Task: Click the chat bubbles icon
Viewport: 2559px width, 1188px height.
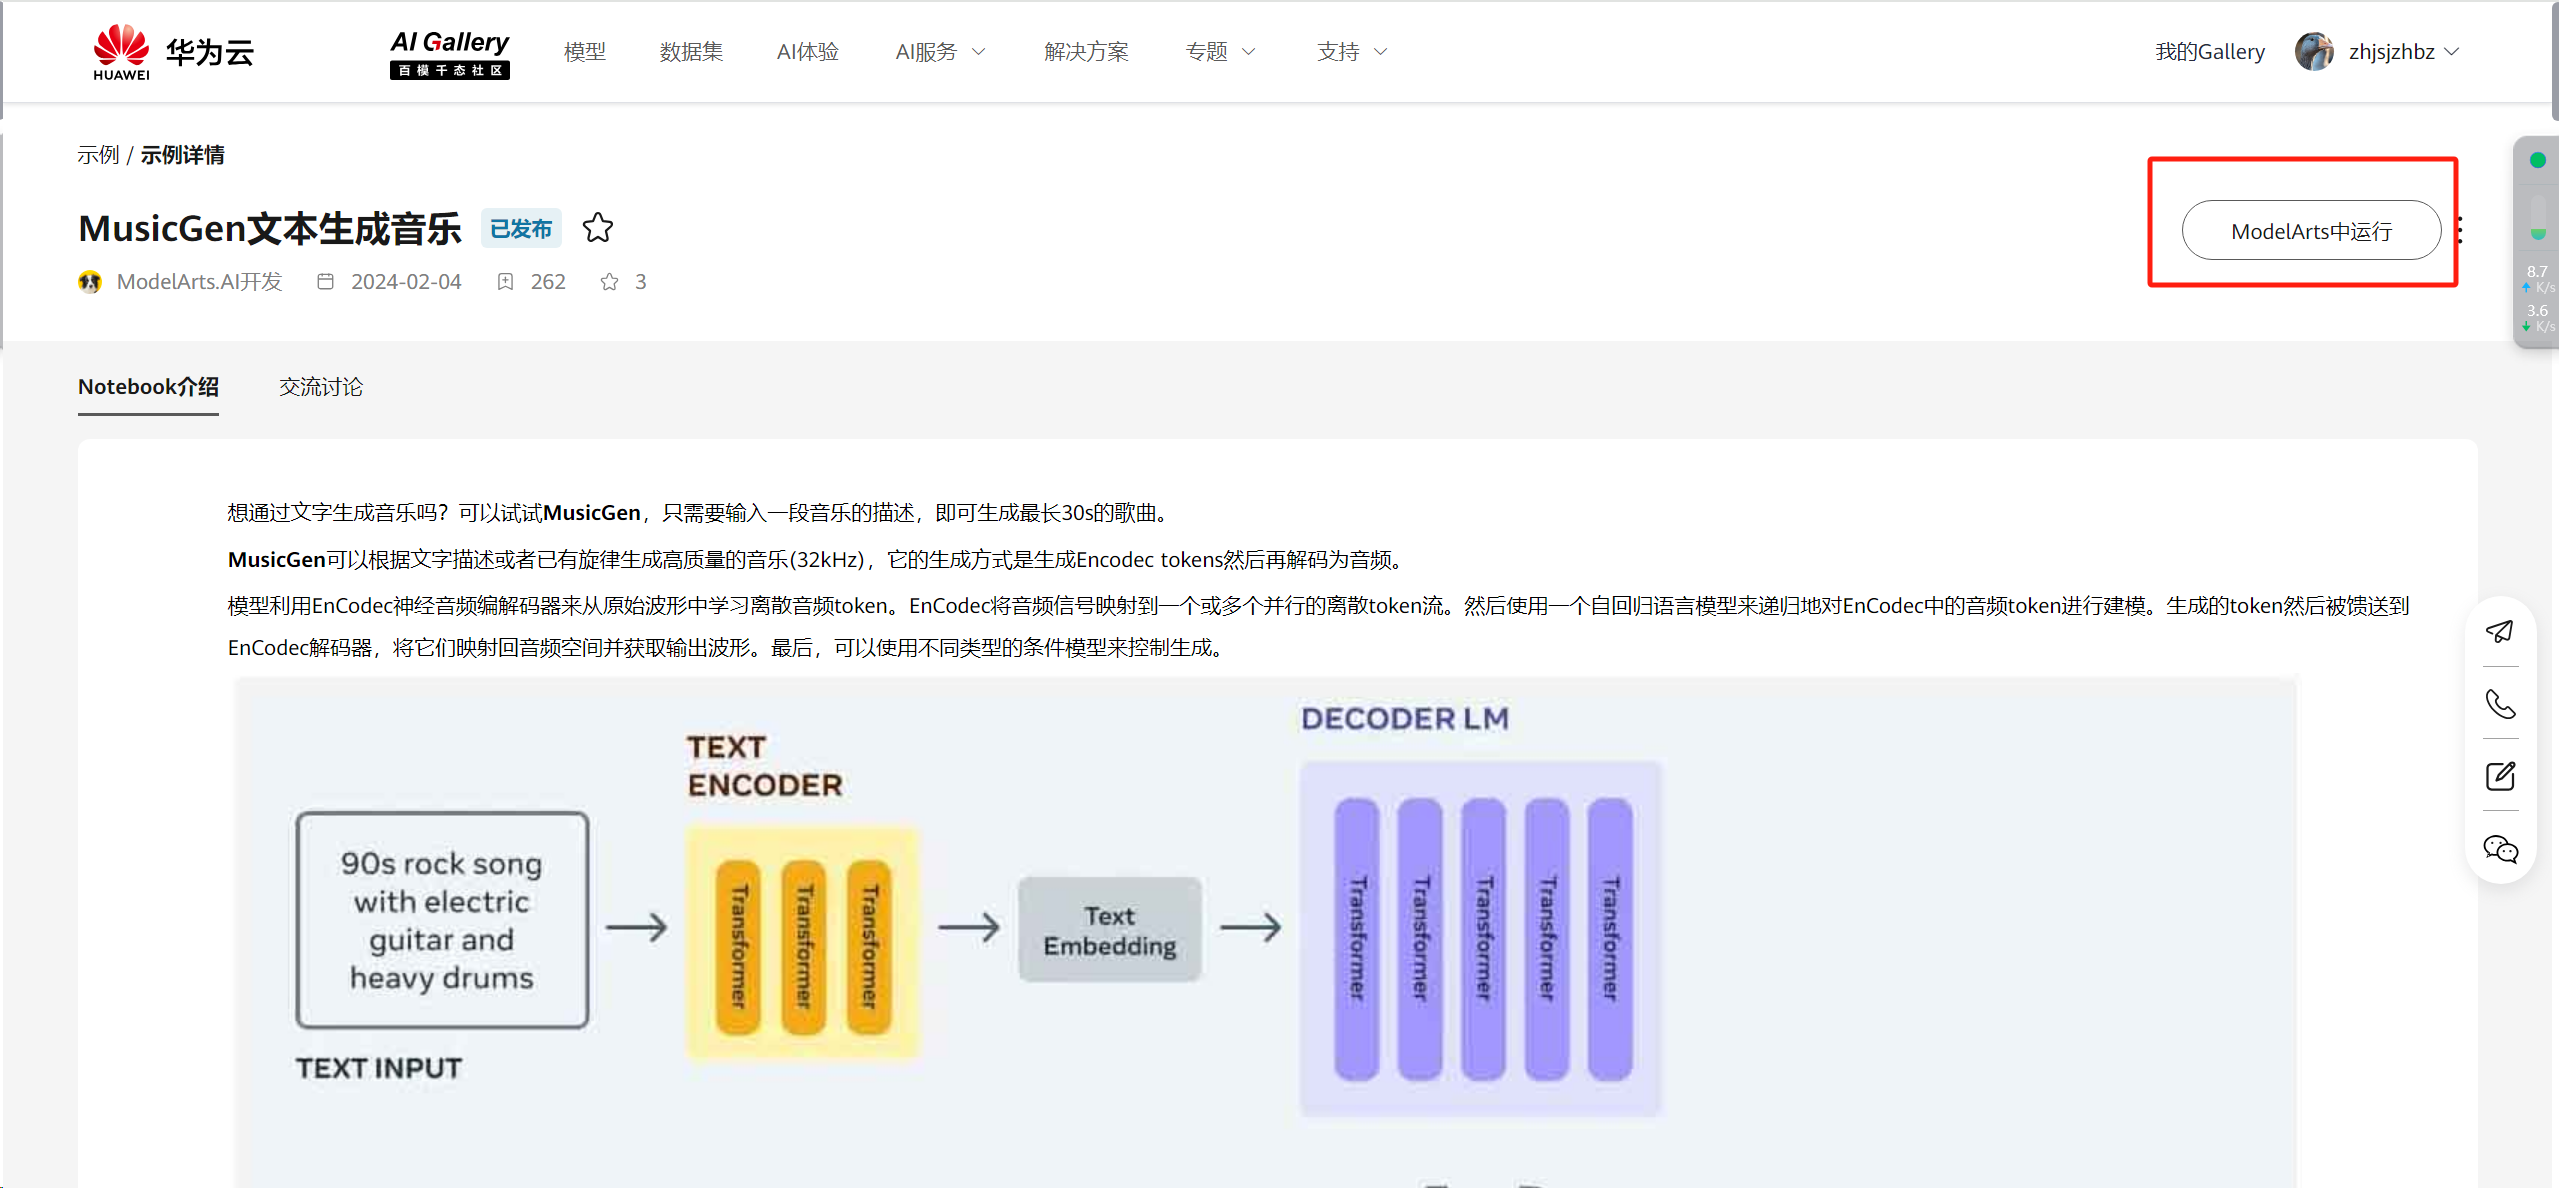Action: coord(2499,849)
